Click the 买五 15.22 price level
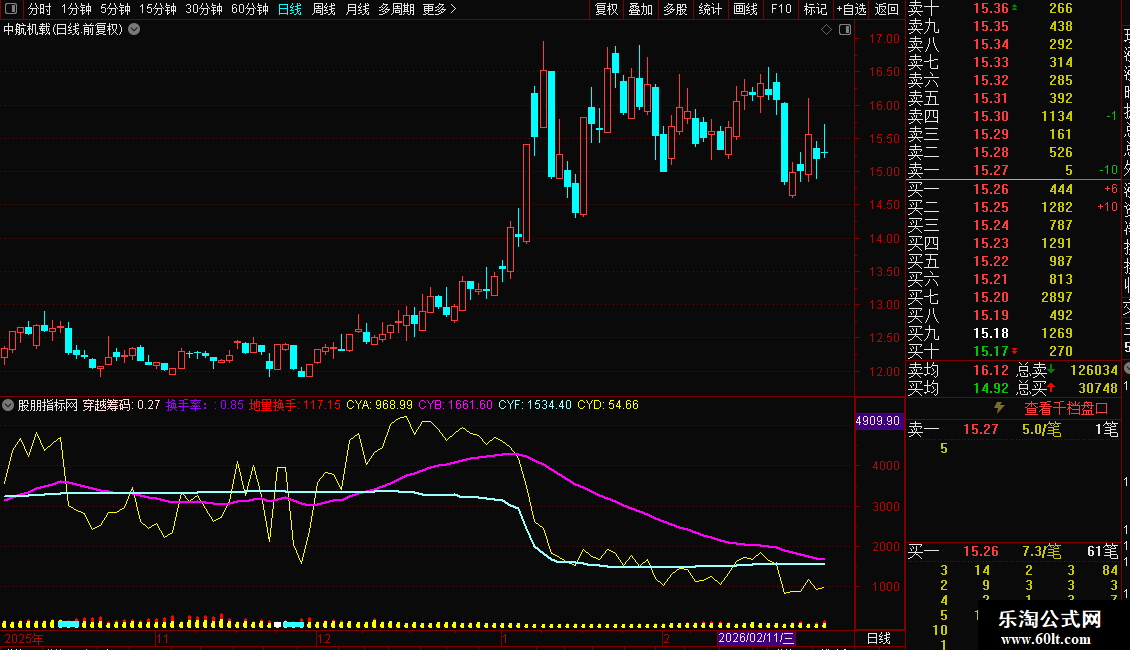 [990, 261]
